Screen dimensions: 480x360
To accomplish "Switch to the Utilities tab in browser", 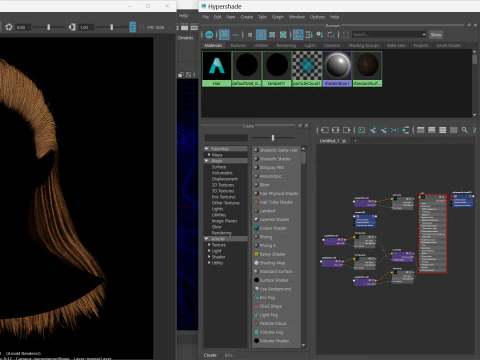I will [261, 45].
